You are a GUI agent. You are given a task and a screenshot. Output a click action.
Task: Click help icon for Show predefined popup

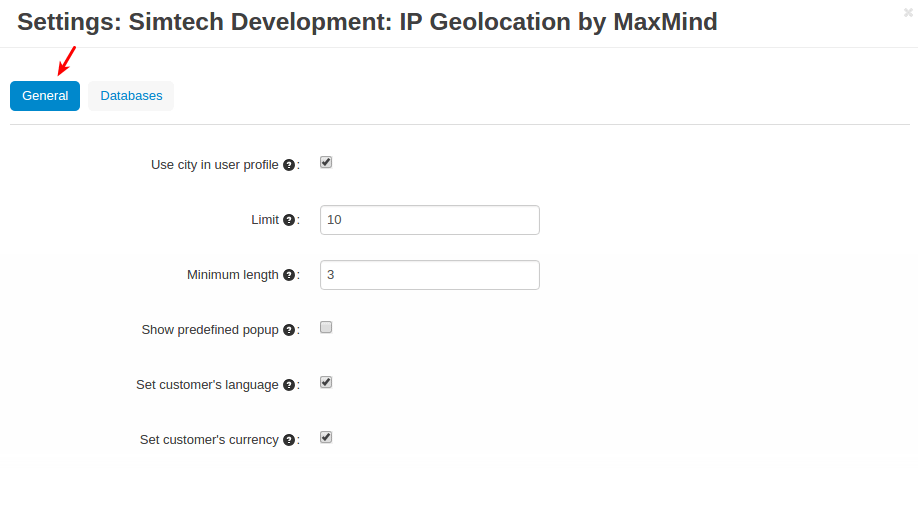(289, 330)
